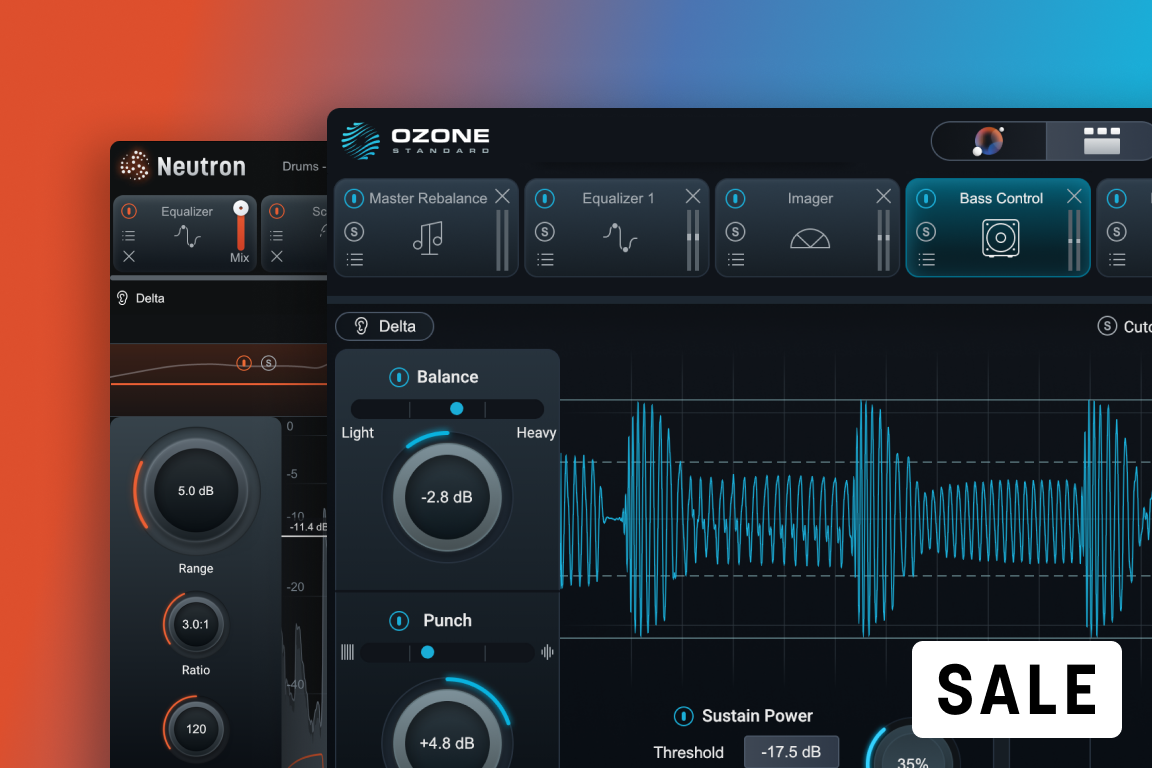
Task: Solo the Equalizer 1 module
Action: pyautogui.click(x=544, y=232)
